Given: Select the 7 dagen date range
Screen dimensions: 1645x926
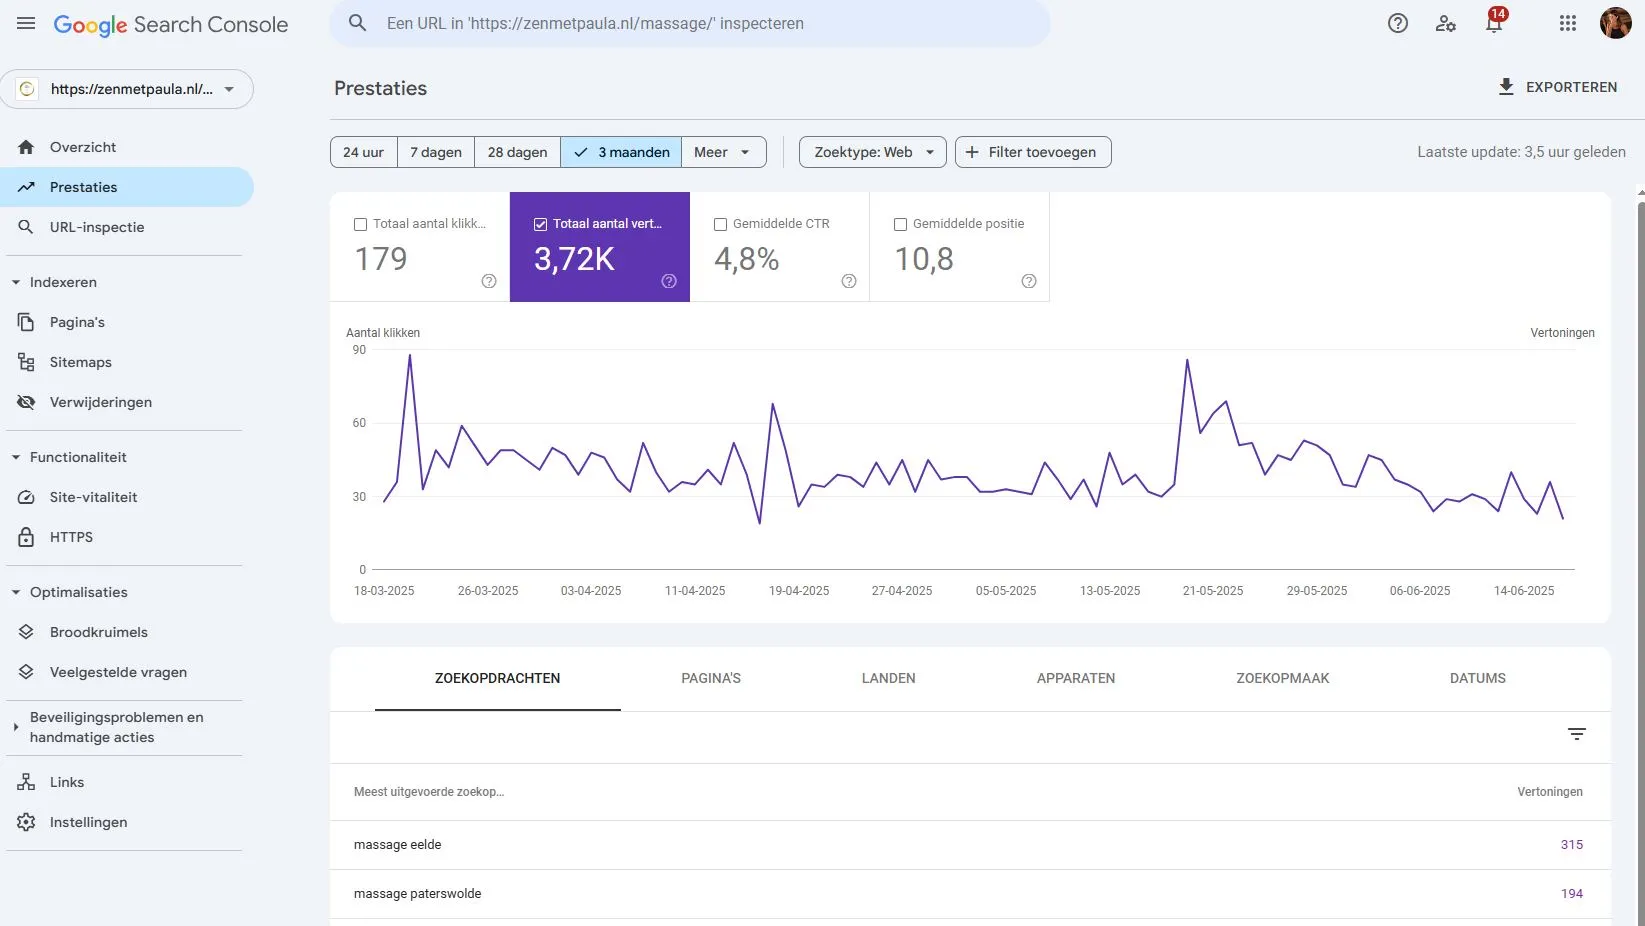Looking at the screenshot, I should [x=436, y=152].
